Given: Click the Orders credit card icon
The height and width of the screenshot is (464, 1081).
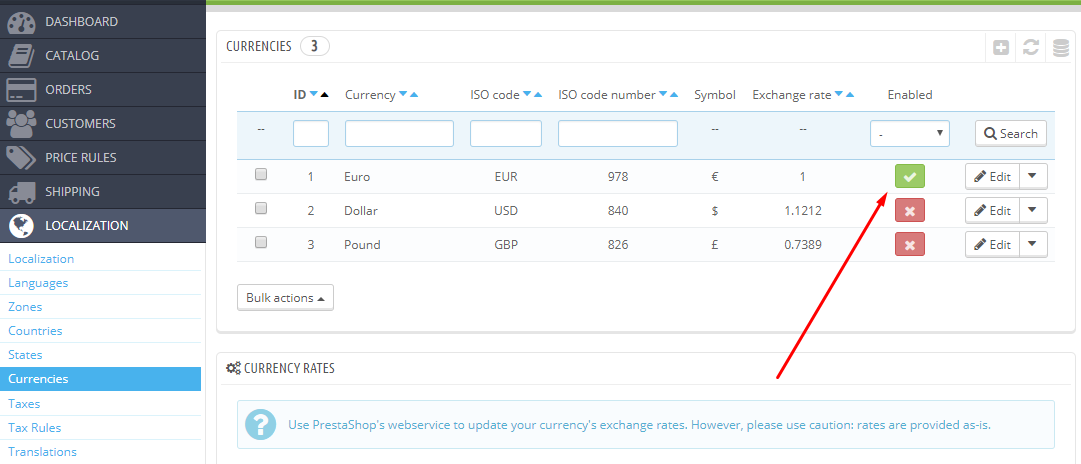Looking at the screenshot, I should 21,90.
